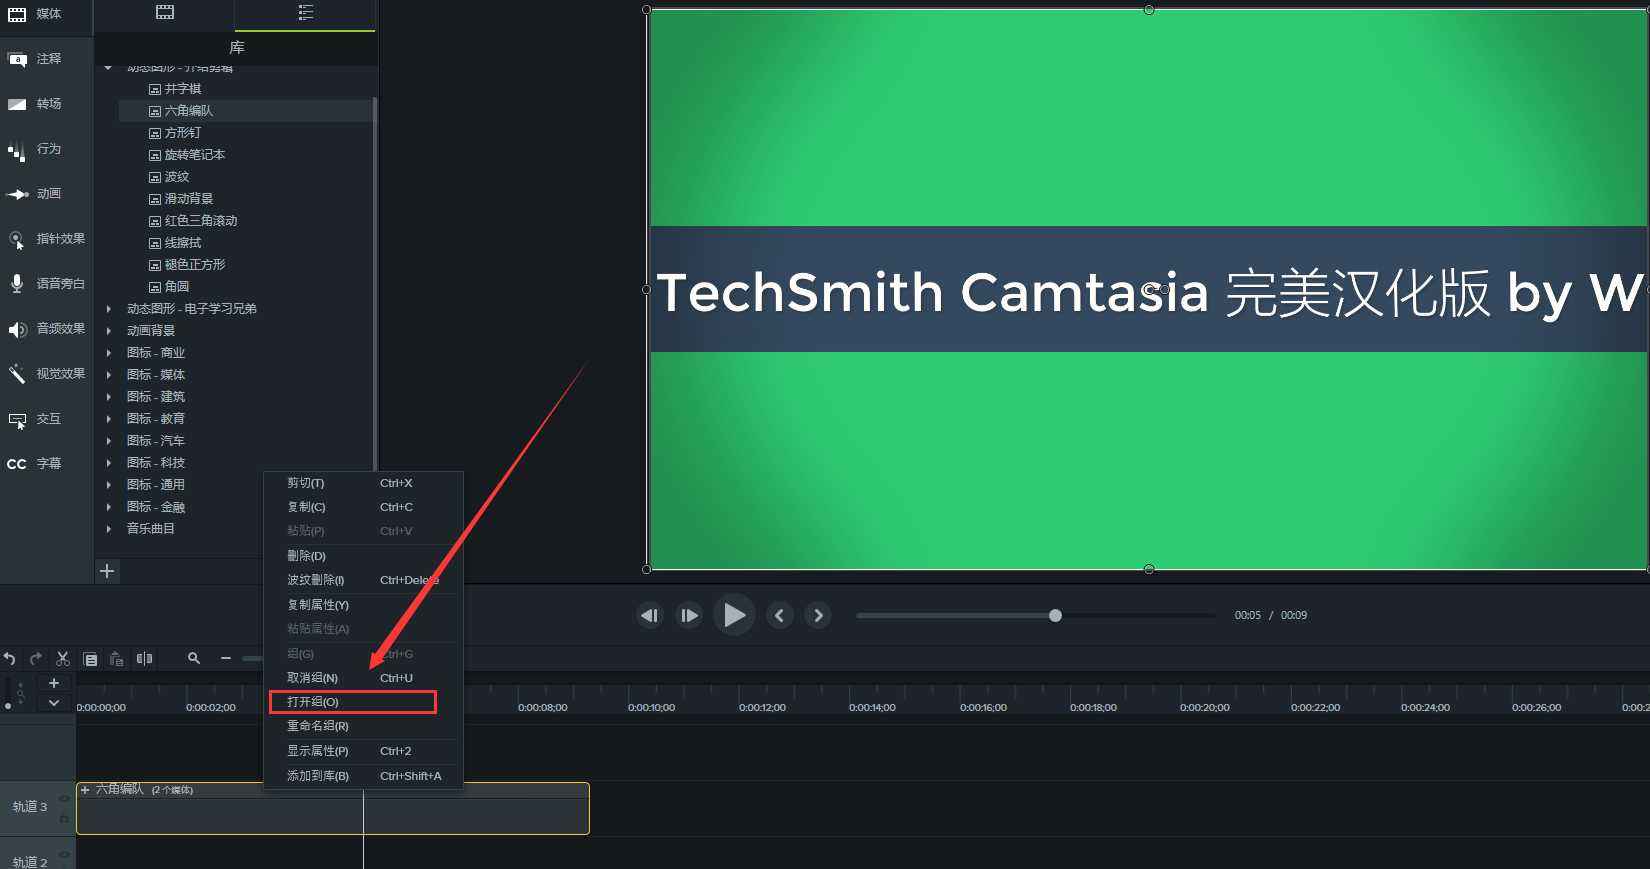The image size is (1650, 869).
Task: Jump to next clip with right chevron
Action: point(818,615)
